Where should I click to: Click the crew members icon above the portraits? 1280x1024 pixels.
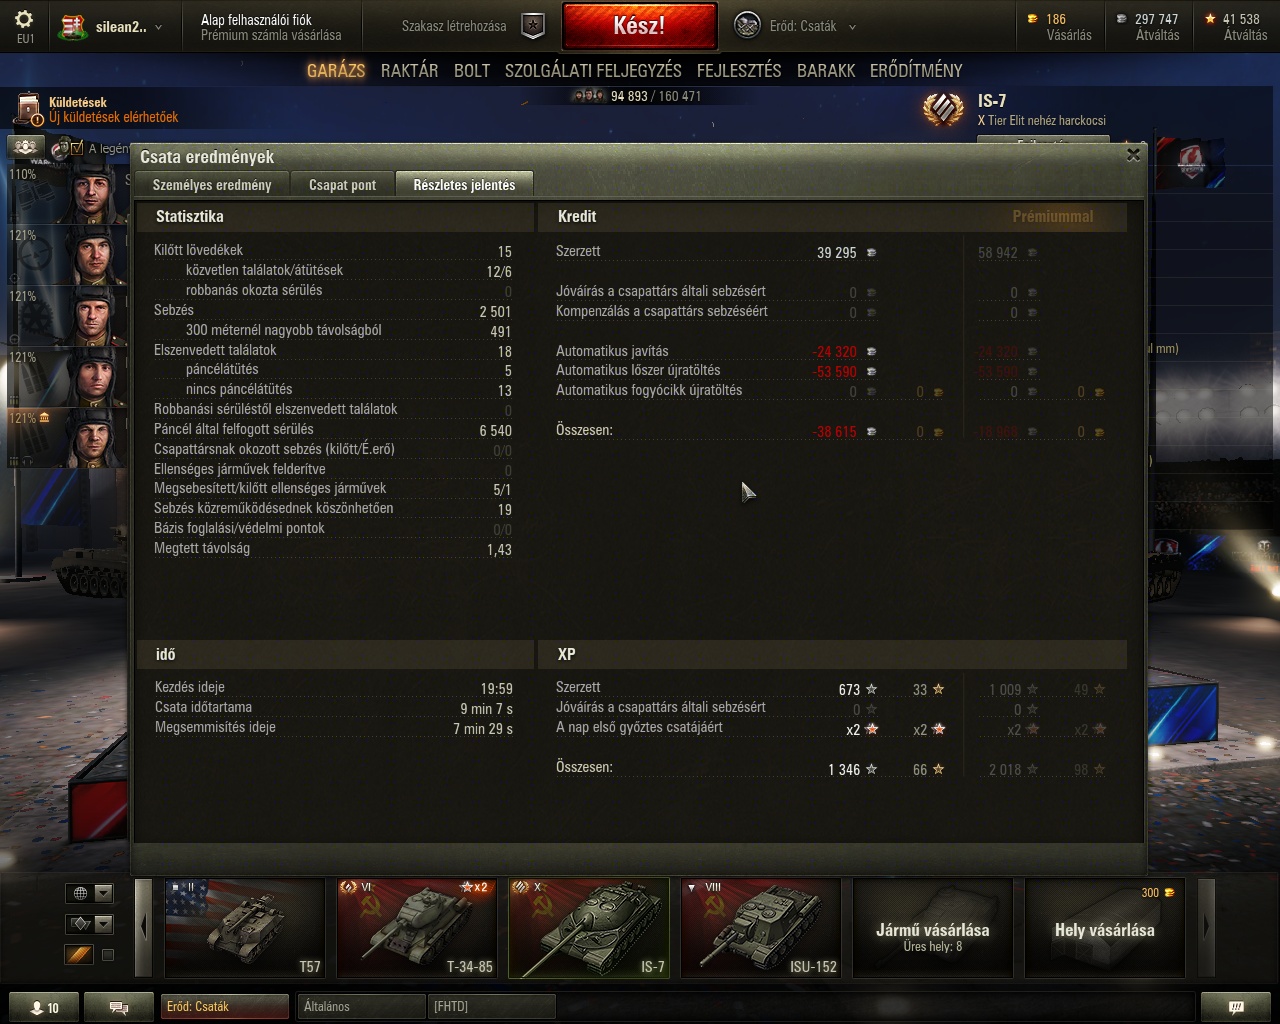(x=26, y=148)
